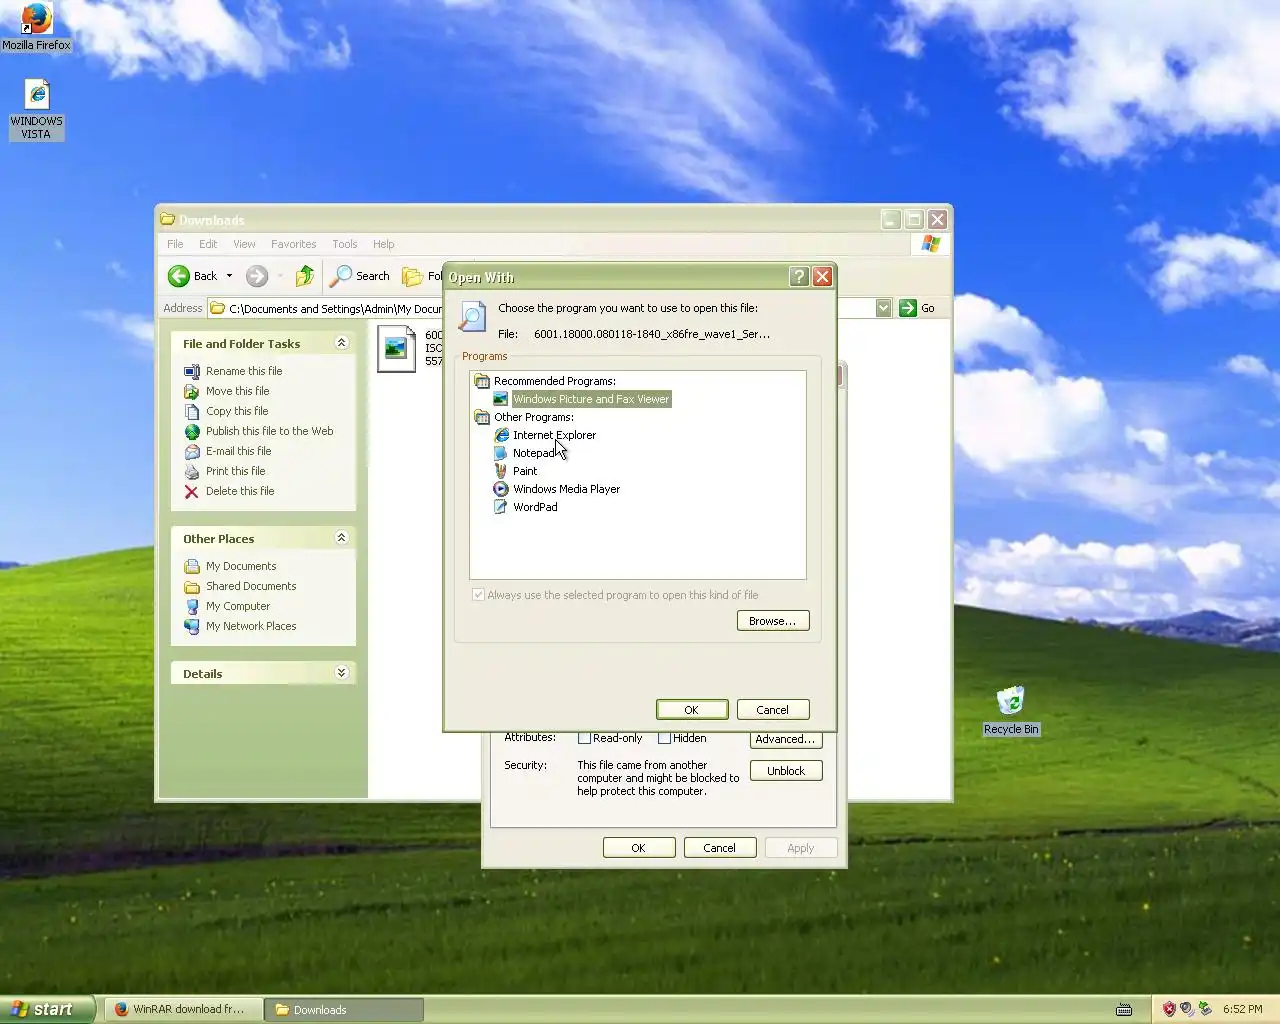The height and width of the screenshot is (1024, 1280).
Task: Click Cancel in Open With dialog
Action: point(772,710)
